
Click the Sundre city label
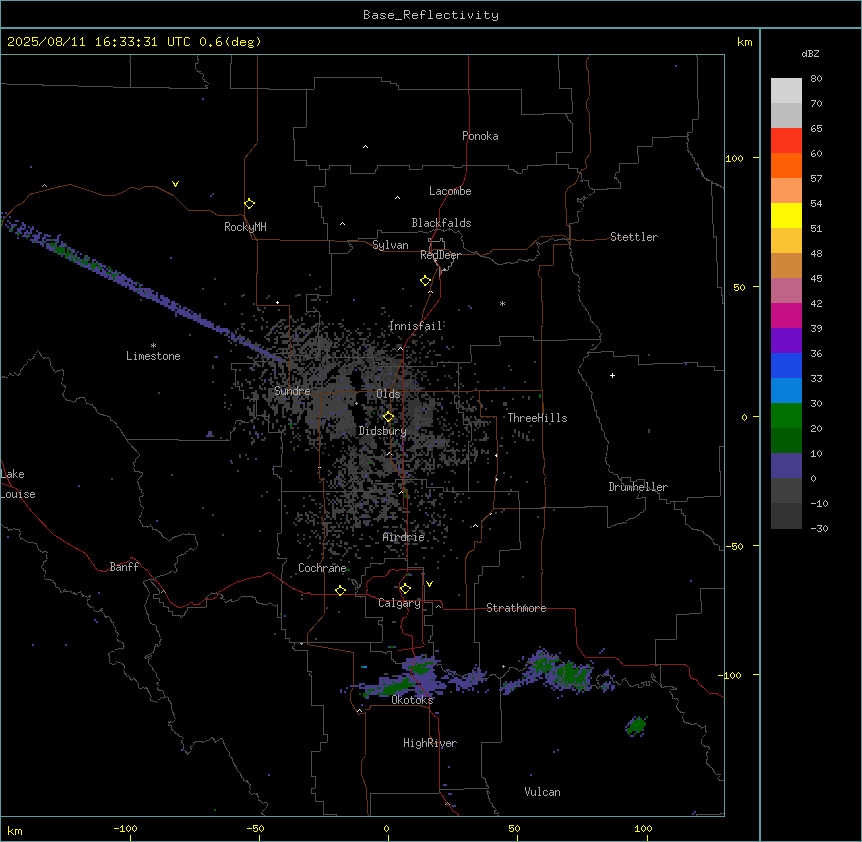292,391
